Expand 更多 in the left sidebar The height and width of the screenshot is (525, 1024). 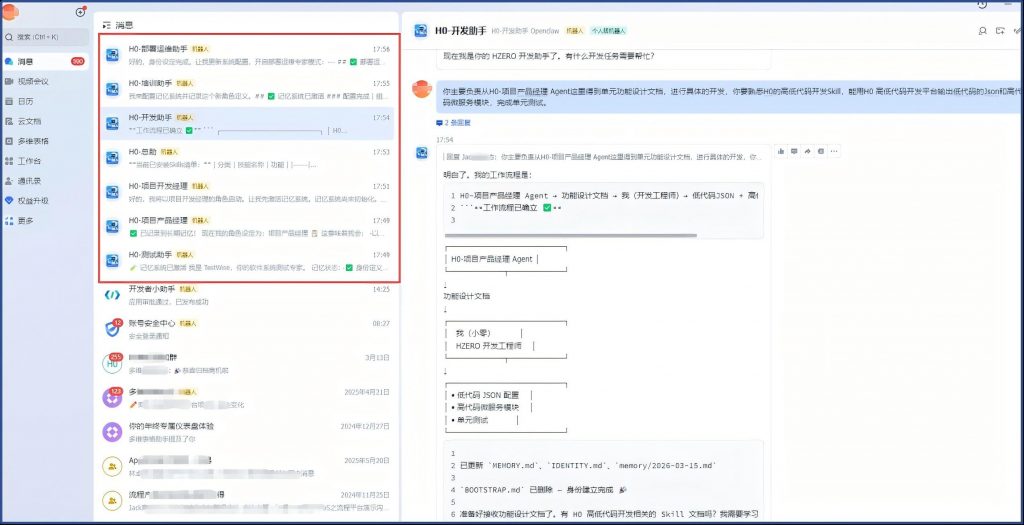point(25,220)
